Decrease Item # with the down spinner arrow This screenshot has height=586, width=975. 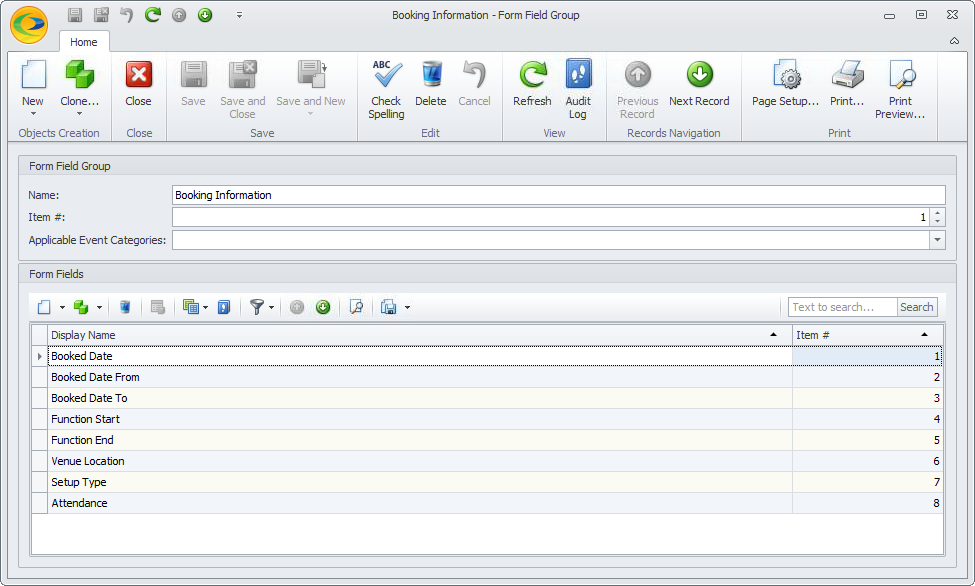tap(938, 221)
